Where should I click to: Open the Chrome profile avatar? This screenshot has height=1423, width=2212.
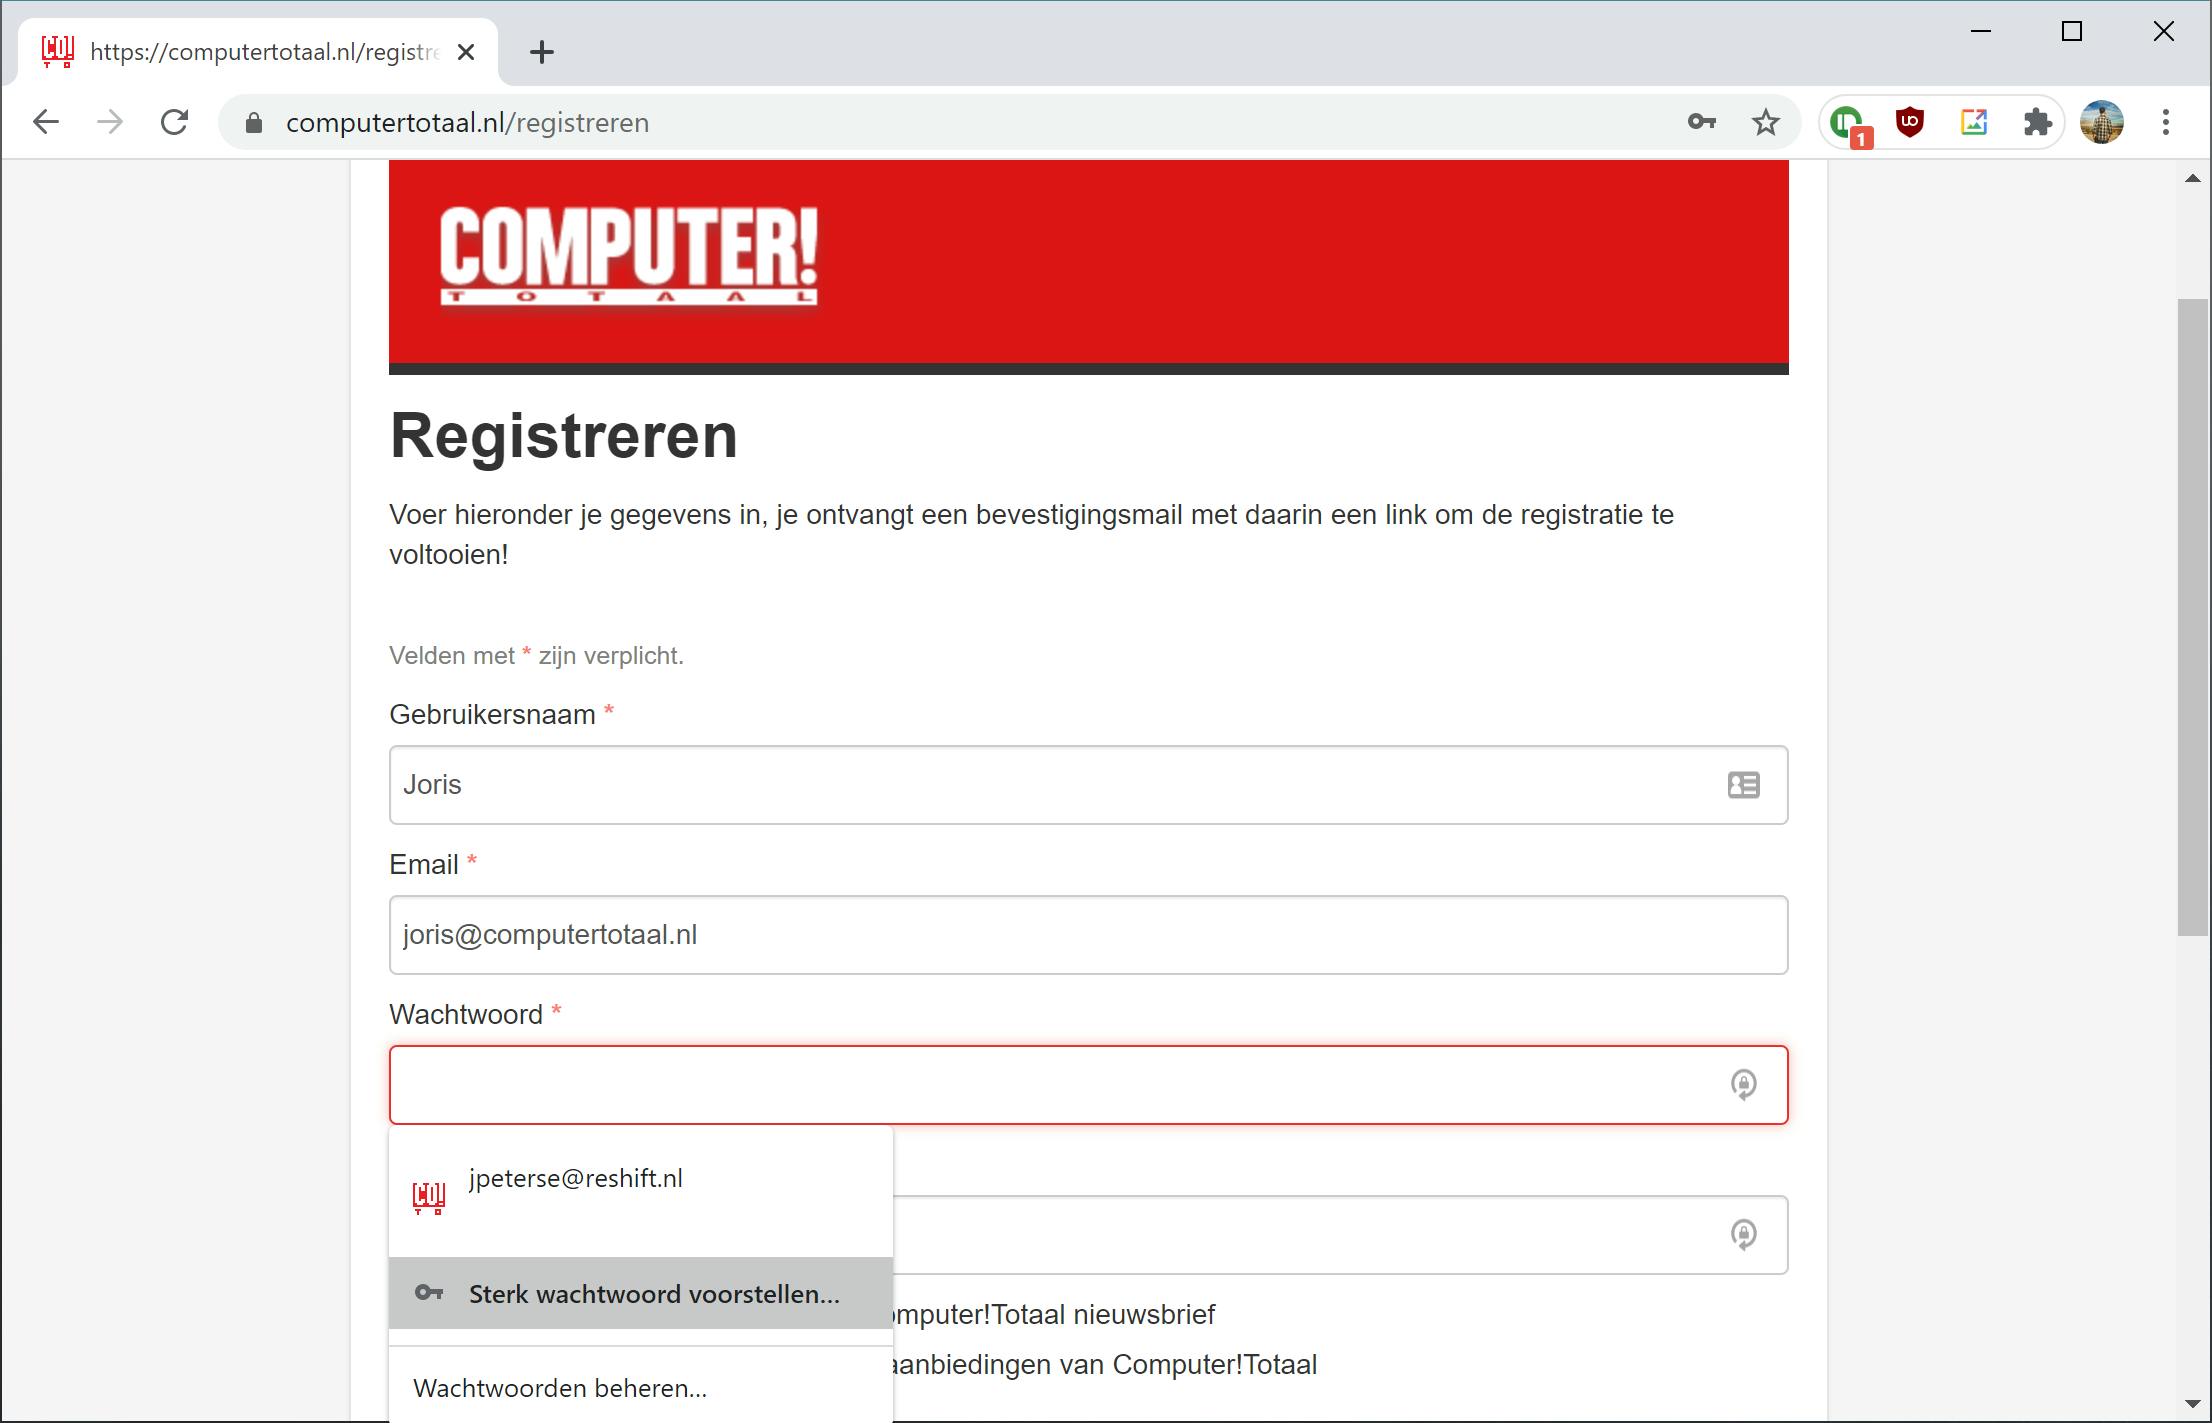coord(2101,122)
